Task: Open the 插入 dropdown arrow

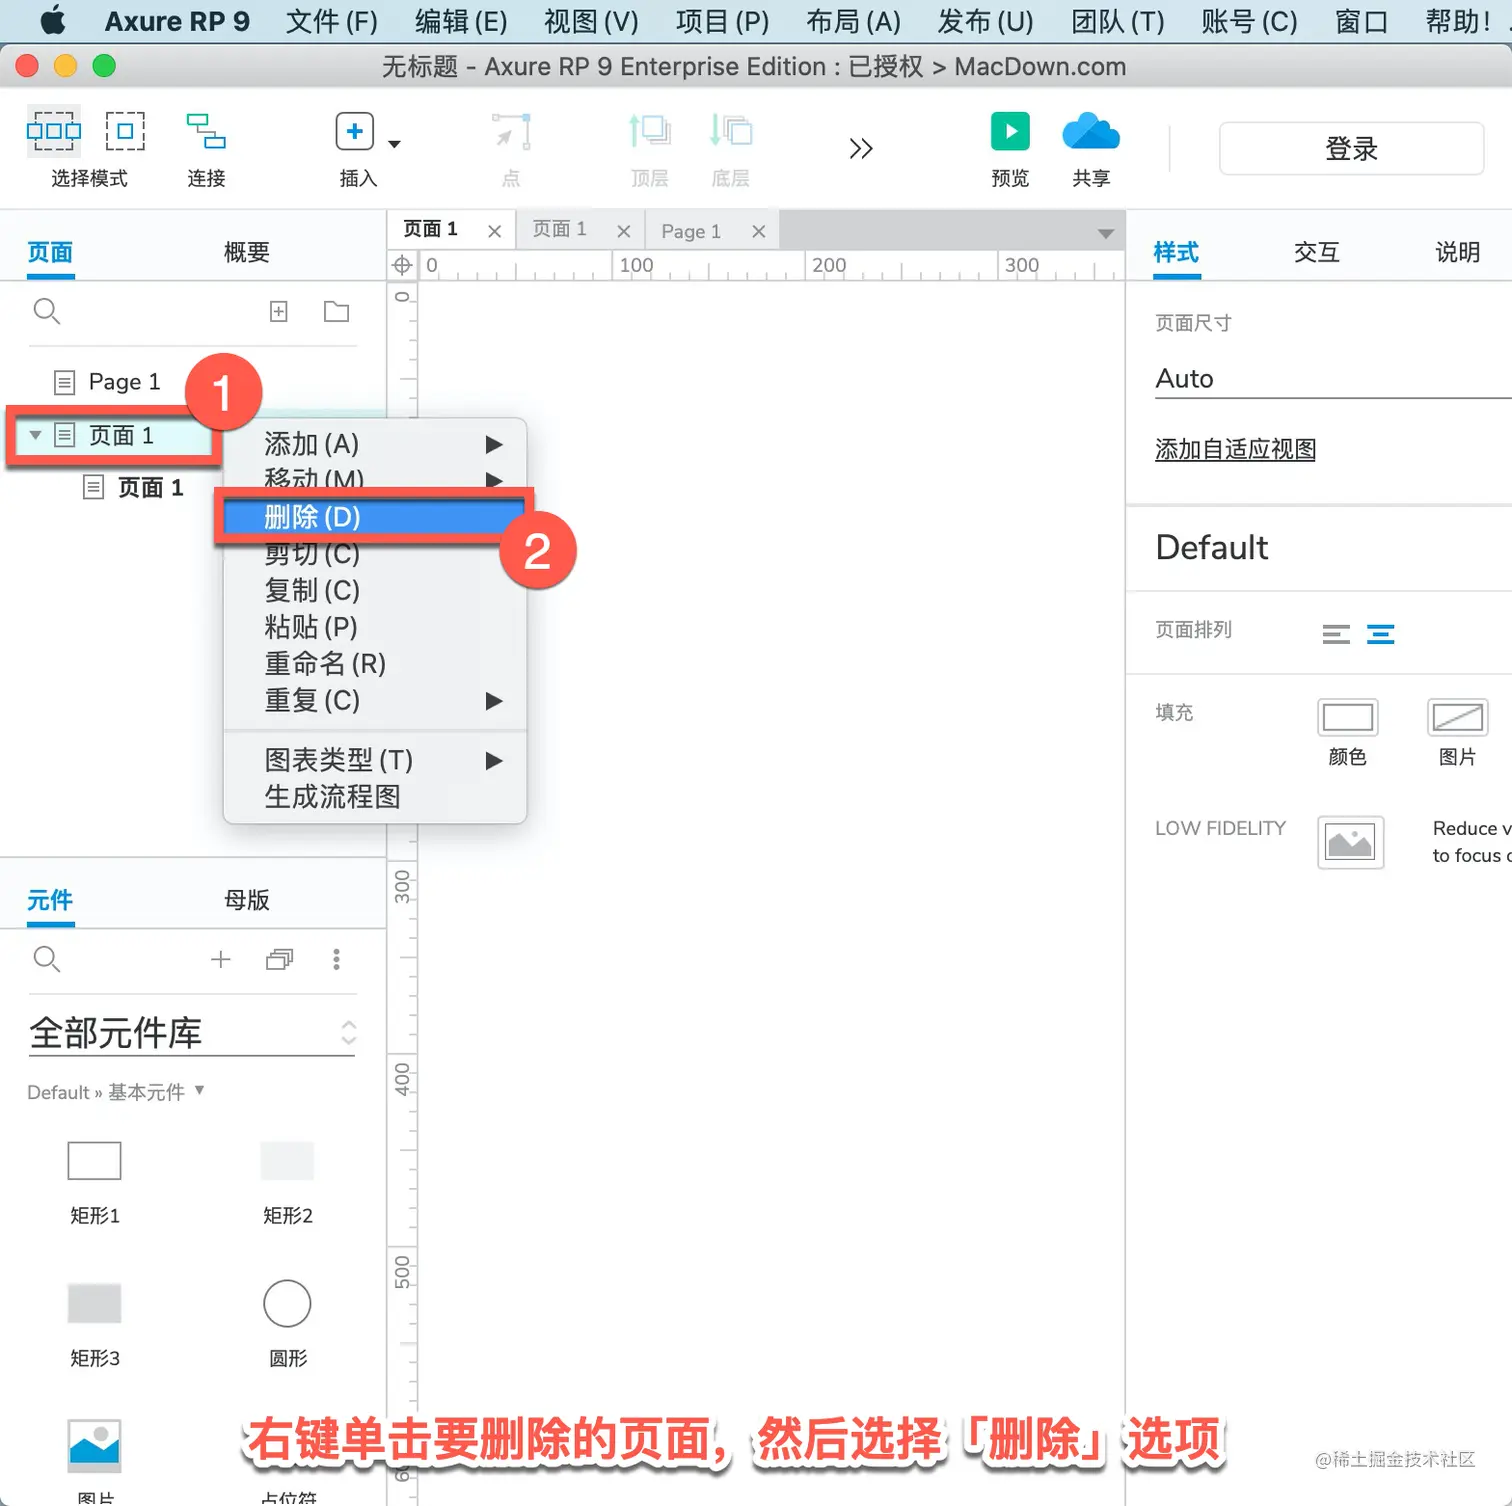Action: [394, 144]
